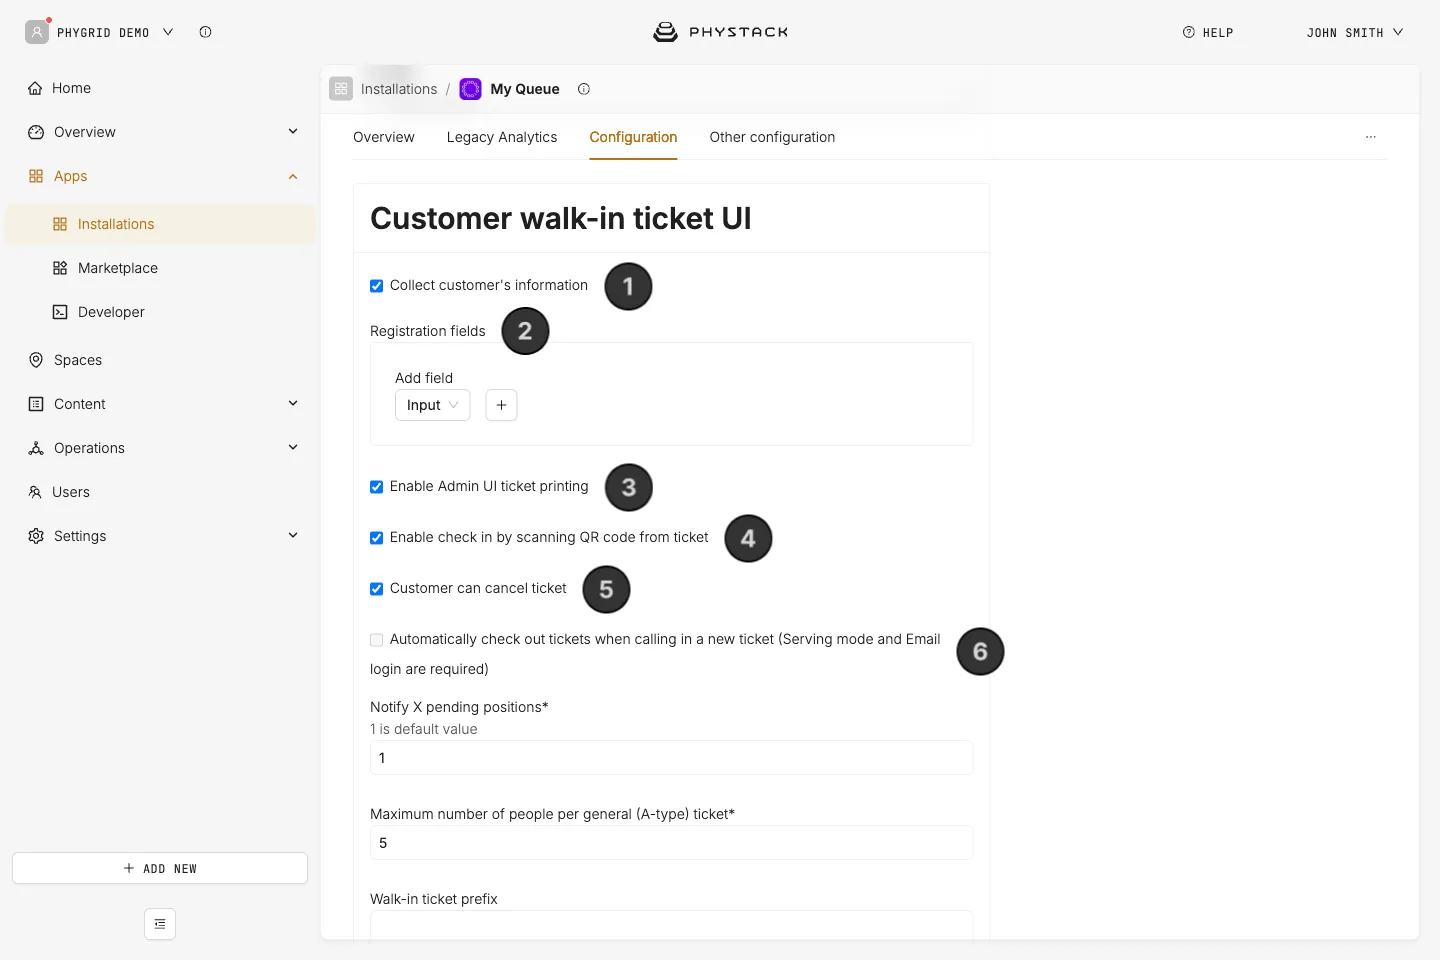Click the ADD NEW button
Viewport: 1440px width, 960px height.
pos(160,868)
